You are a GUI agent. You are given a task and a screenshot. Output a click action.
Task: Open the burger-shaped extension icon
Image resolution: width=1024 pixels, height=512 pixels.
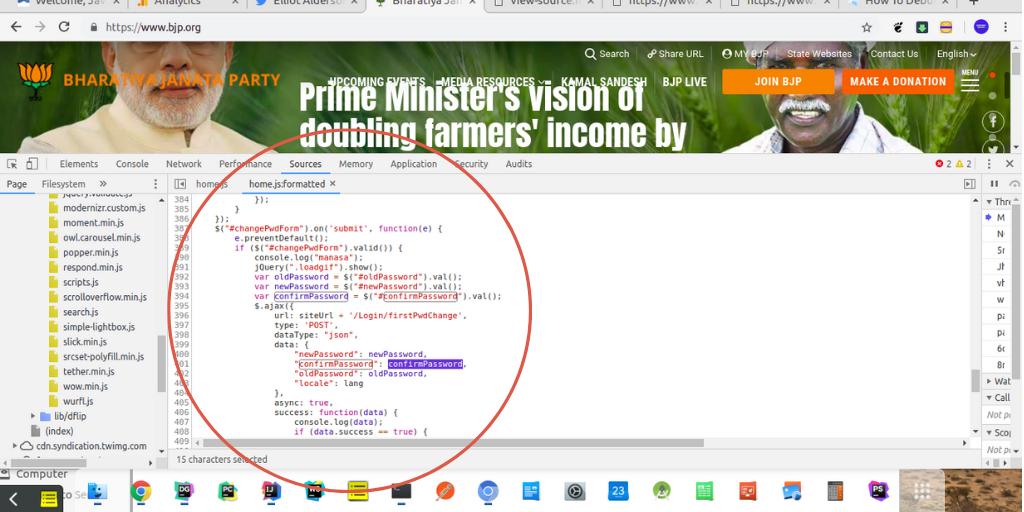pyautogui.click(x=946, y=27)
